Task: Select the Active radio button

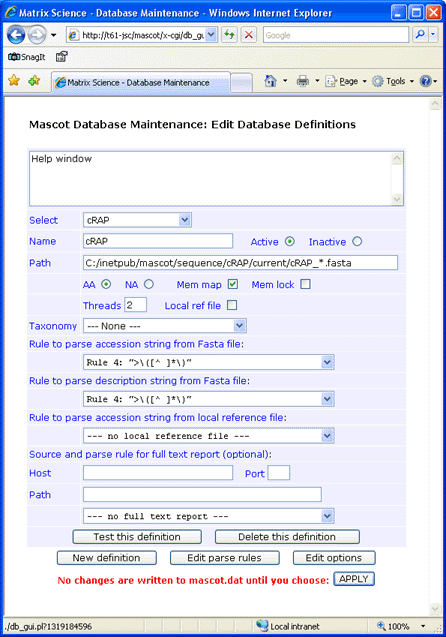Action: tap(290, 241)
